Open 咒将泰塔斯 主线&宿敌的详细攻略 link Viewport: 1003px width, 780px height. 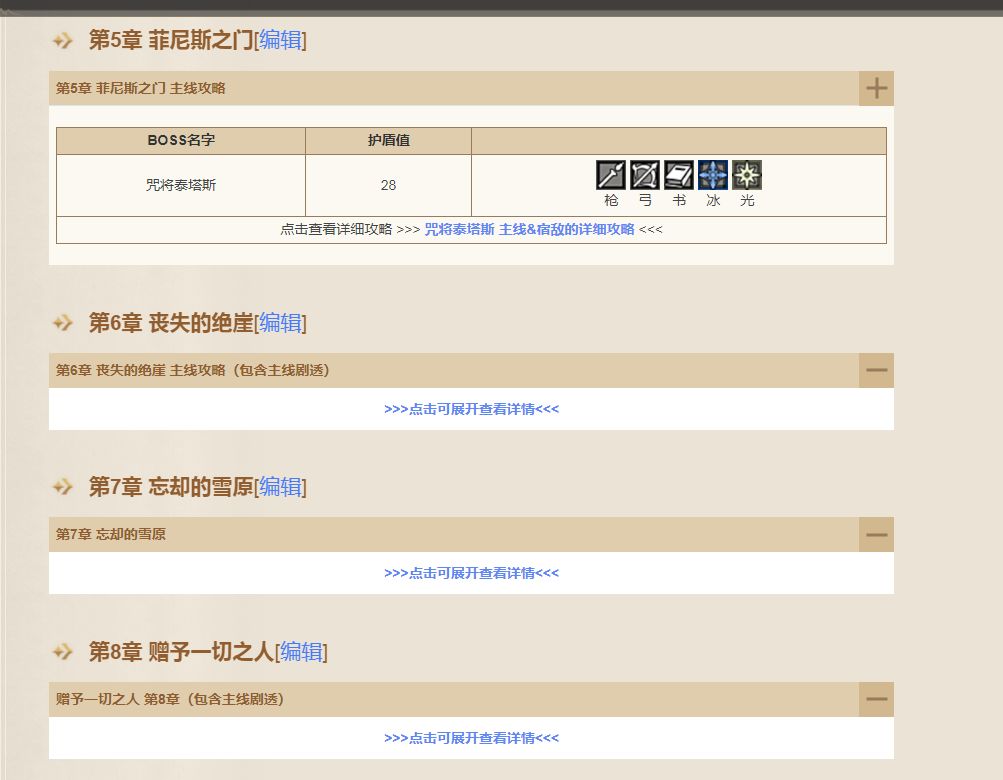click(x=530, y=229)
